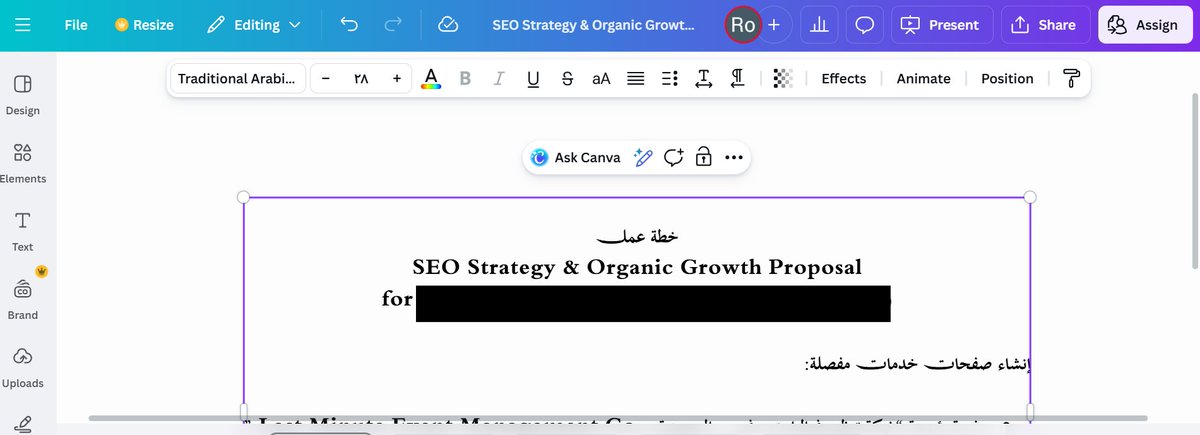Open the Elements side panel

(x=23, y=163)
